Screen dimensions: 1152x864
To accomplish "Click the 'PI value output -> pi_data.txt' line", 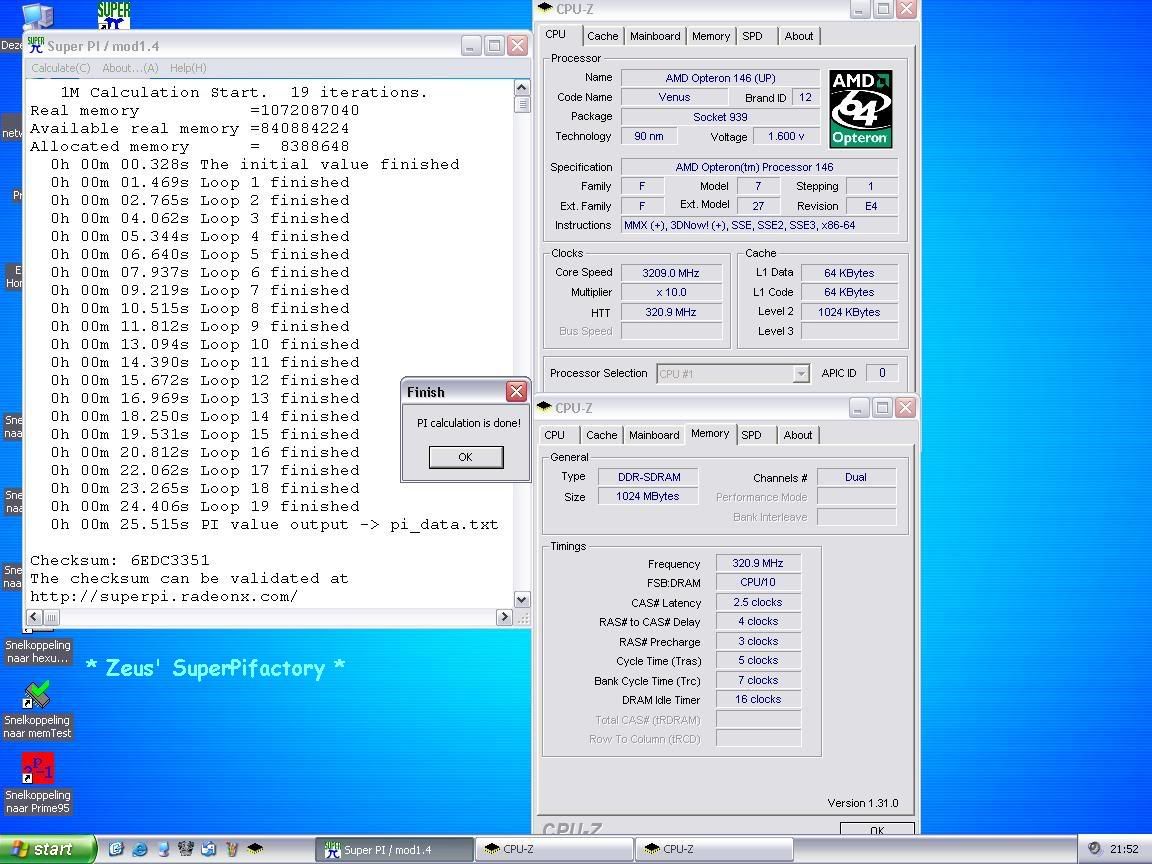I will (x=274, y=525).
